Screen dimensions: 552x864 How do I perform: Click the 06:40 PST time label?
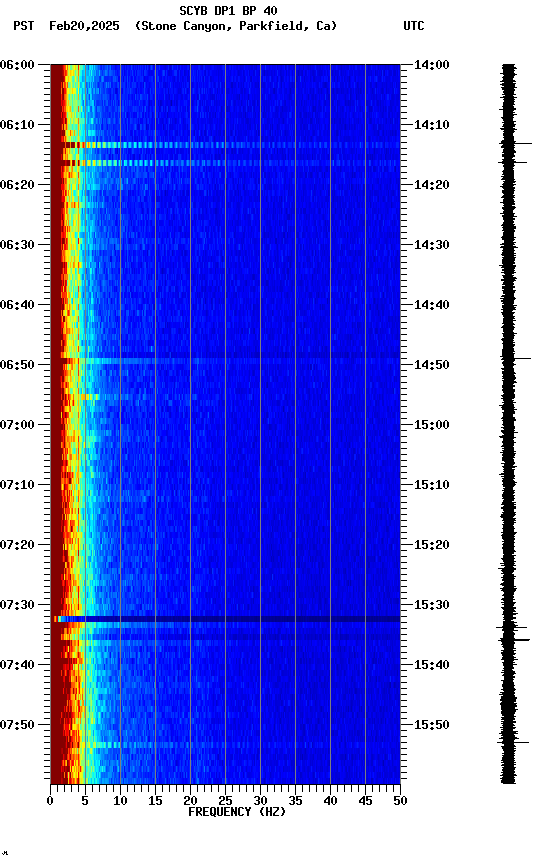point(17,305)
